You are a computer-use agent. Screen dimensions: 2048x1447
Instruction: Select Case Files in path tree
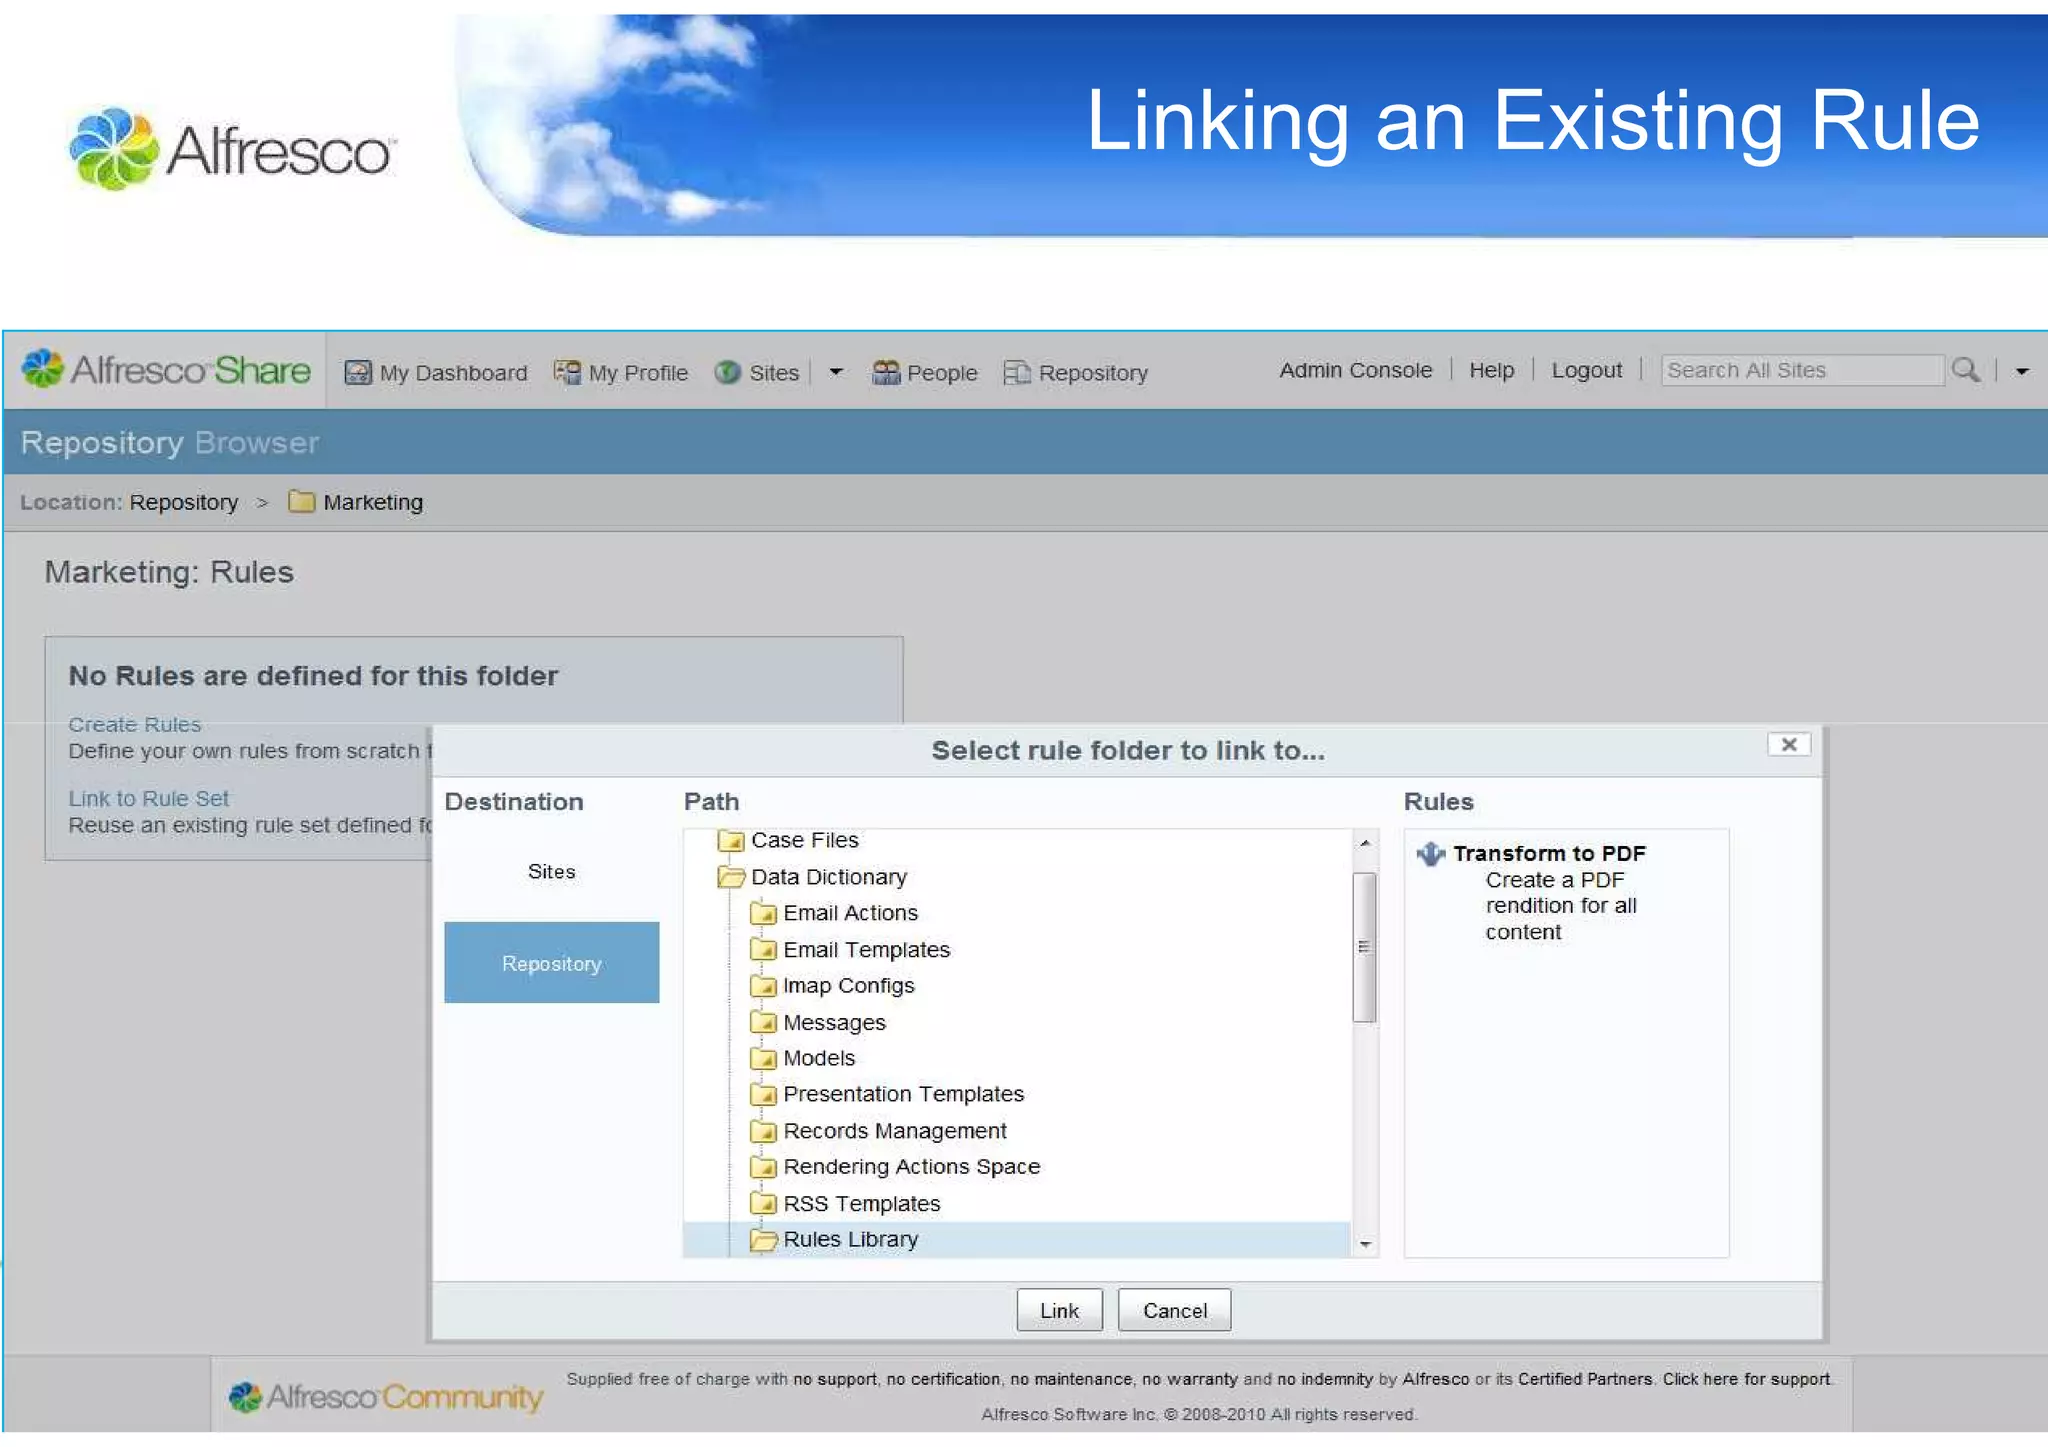tap(805, 840)
